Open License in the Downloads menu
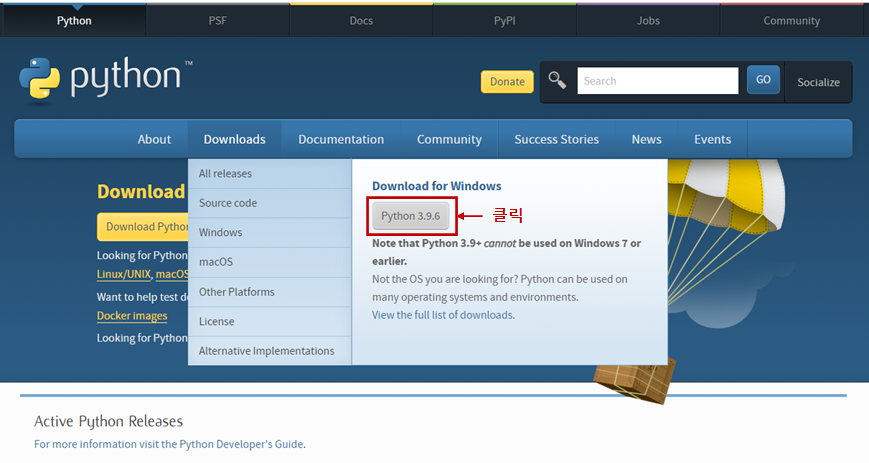 point(270,321)
